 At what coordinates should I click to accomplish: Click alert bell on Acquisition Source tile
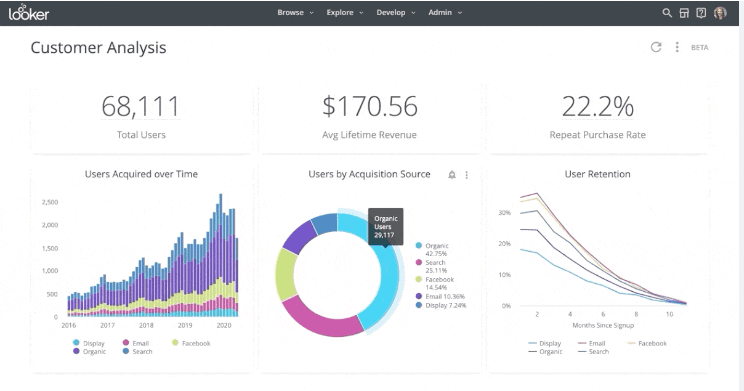tap(452, 175)
